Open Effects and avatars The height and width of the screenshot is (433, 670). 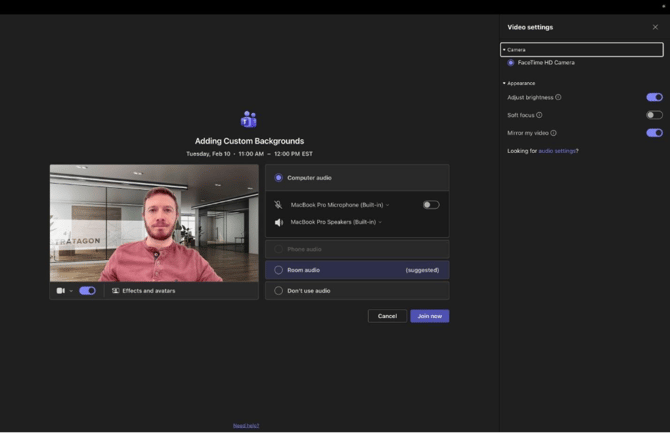[x=144, y=291]
